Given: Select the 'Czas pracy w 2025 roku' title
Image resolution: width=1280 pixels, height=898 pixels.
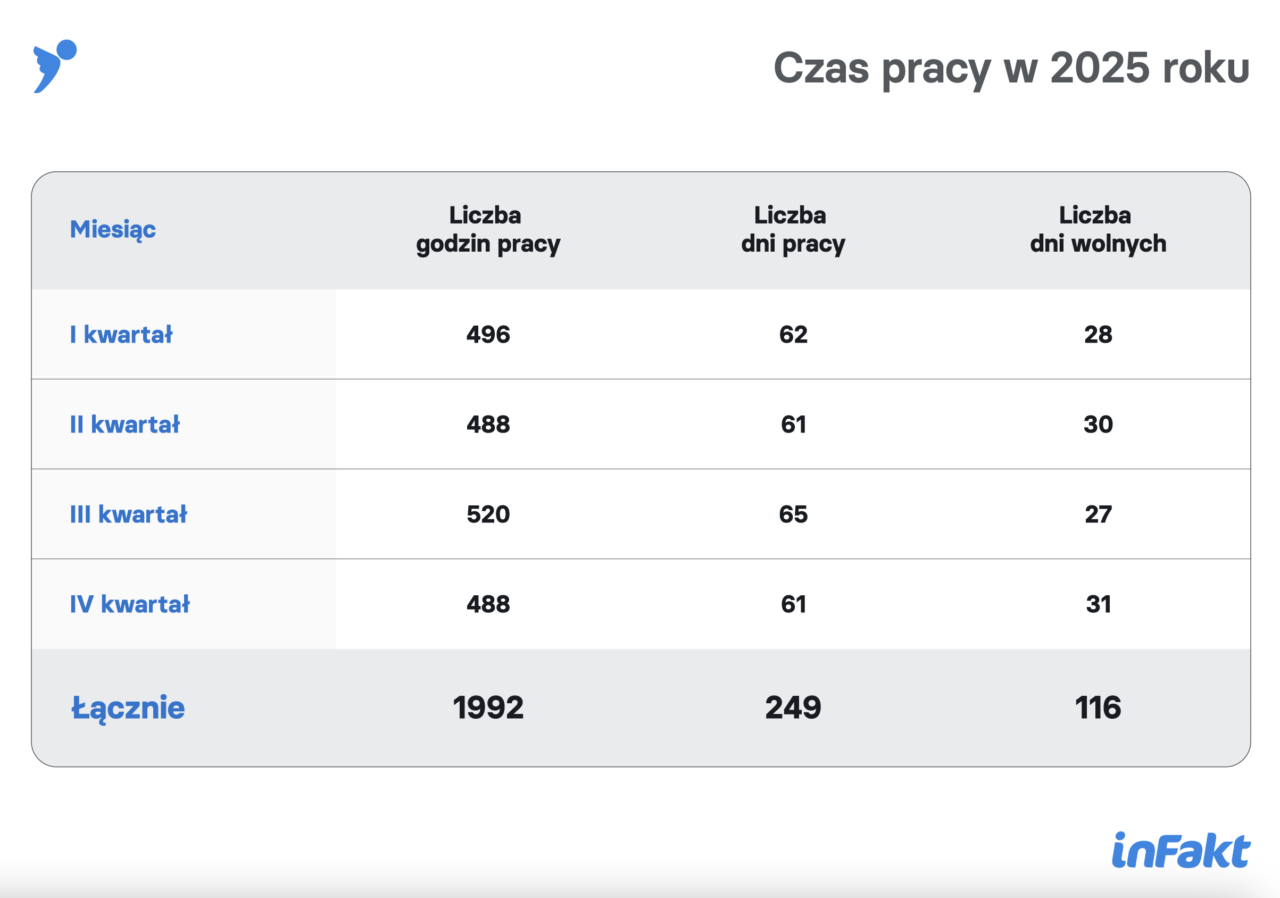Looking at the screenshot, I should point(1012,70).
